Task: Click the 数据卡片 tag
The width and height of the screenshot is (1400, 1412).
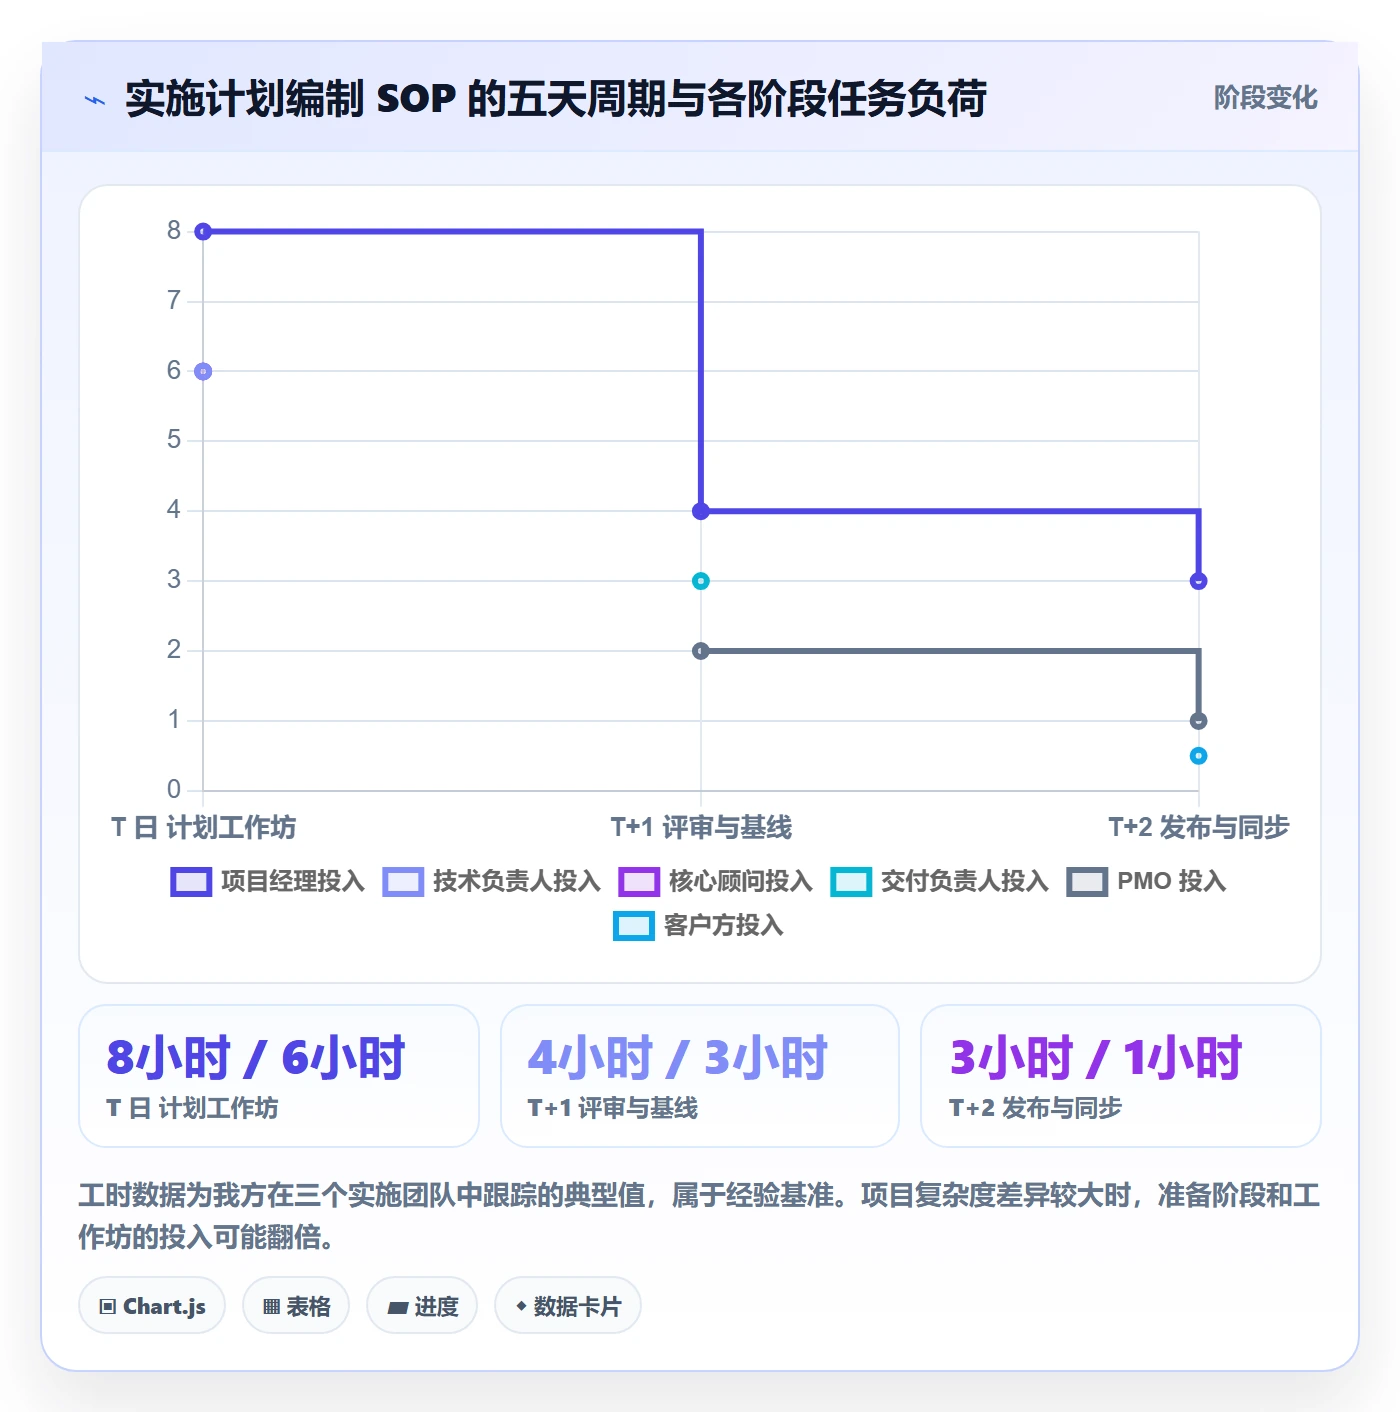Action: (x=568, y=1306)
